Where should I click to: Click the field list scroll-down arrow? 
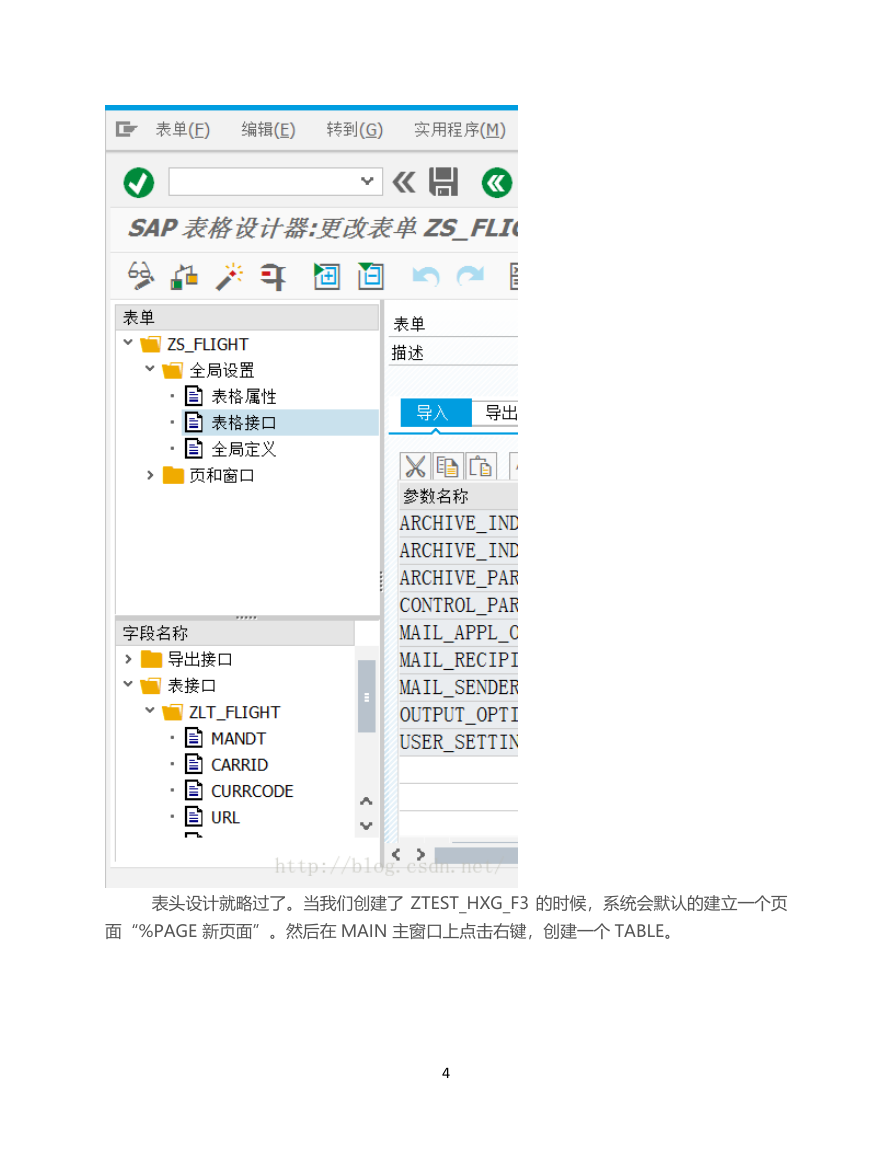click(x=366, y=826)
